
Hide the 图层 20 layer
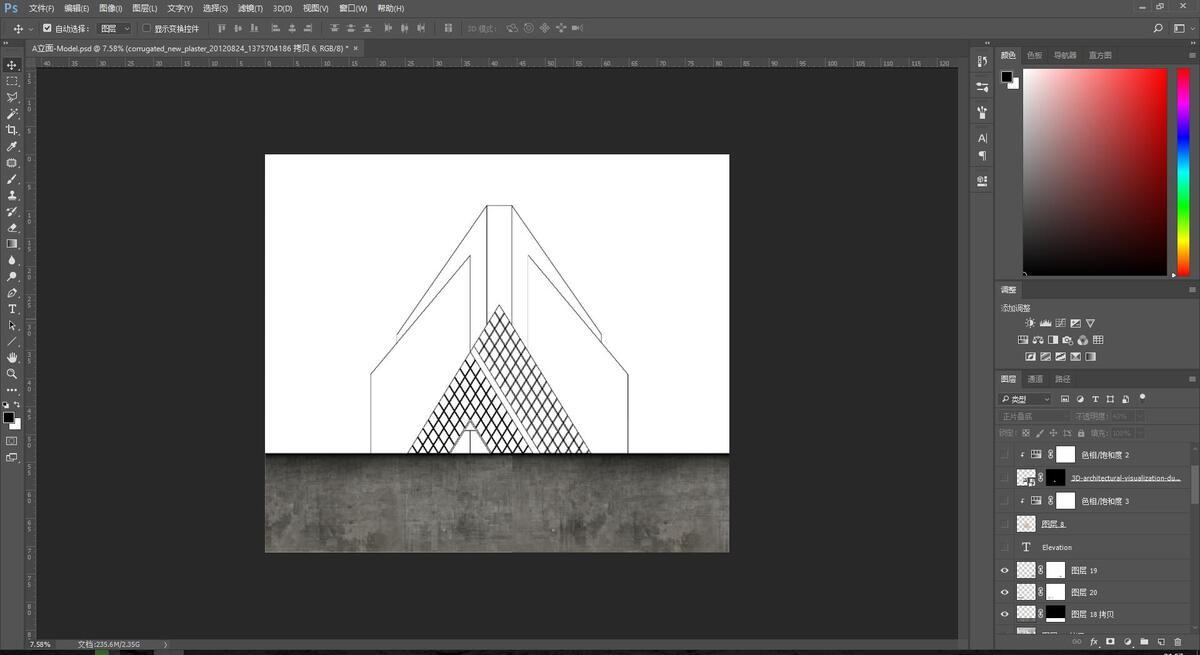tap(1005, 592)
